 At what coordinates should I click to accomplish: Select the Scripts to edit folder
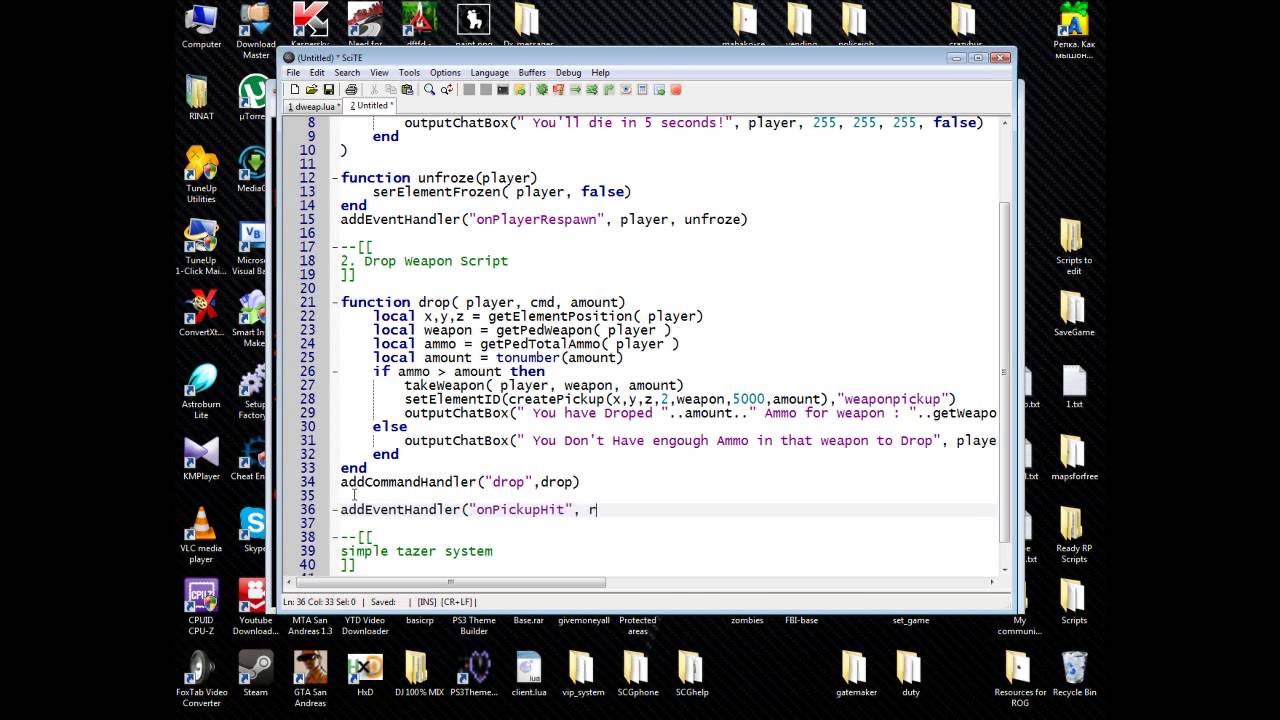point(1074,246)
